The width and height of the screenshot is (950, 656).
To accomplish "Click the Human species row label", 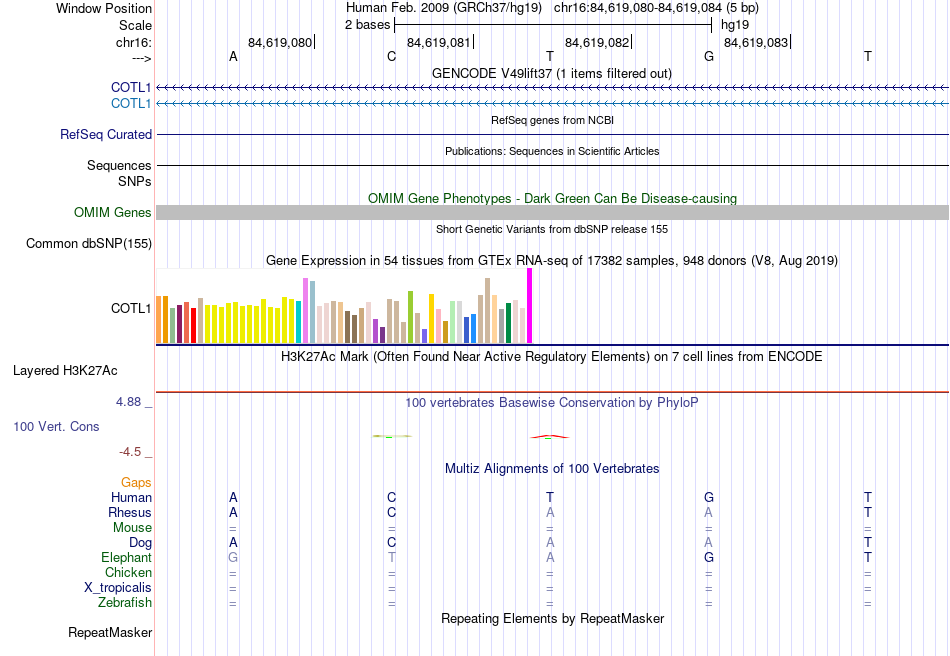I will pos(131,497).
